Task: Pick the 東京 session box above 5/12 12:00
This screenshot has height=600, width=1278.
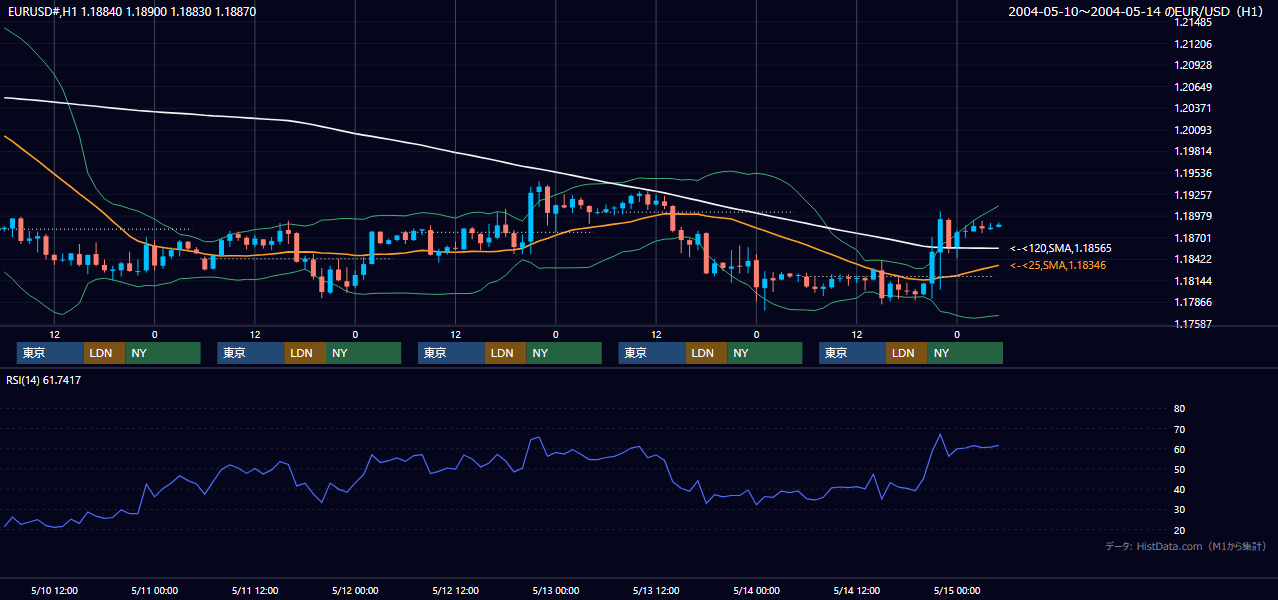Action: pyautogui.click(x=451, y=353)
